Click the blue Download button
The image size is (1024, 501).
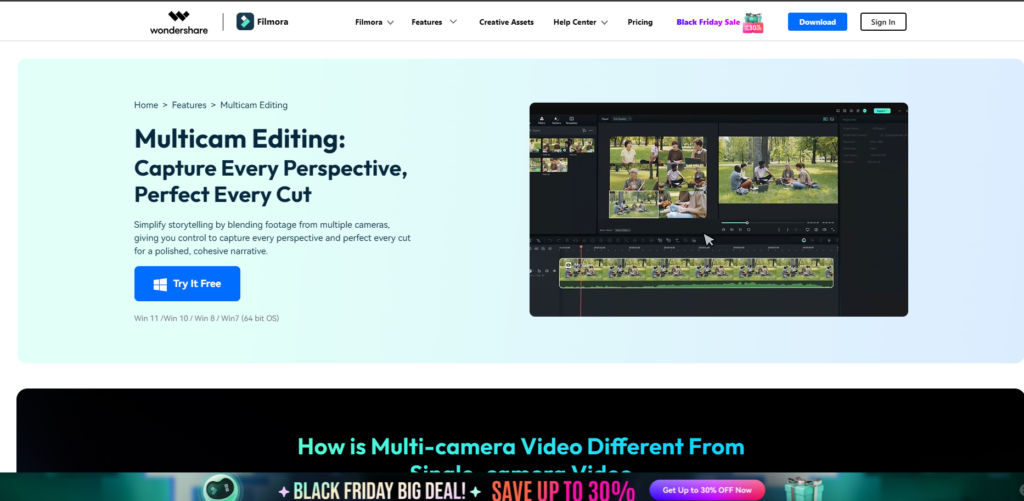pos(817,22)
